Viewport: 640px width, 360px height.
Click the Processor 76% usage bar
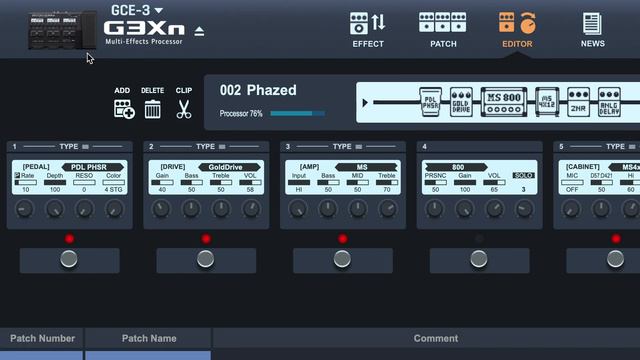pyautogui.click(x=298, y=113)
